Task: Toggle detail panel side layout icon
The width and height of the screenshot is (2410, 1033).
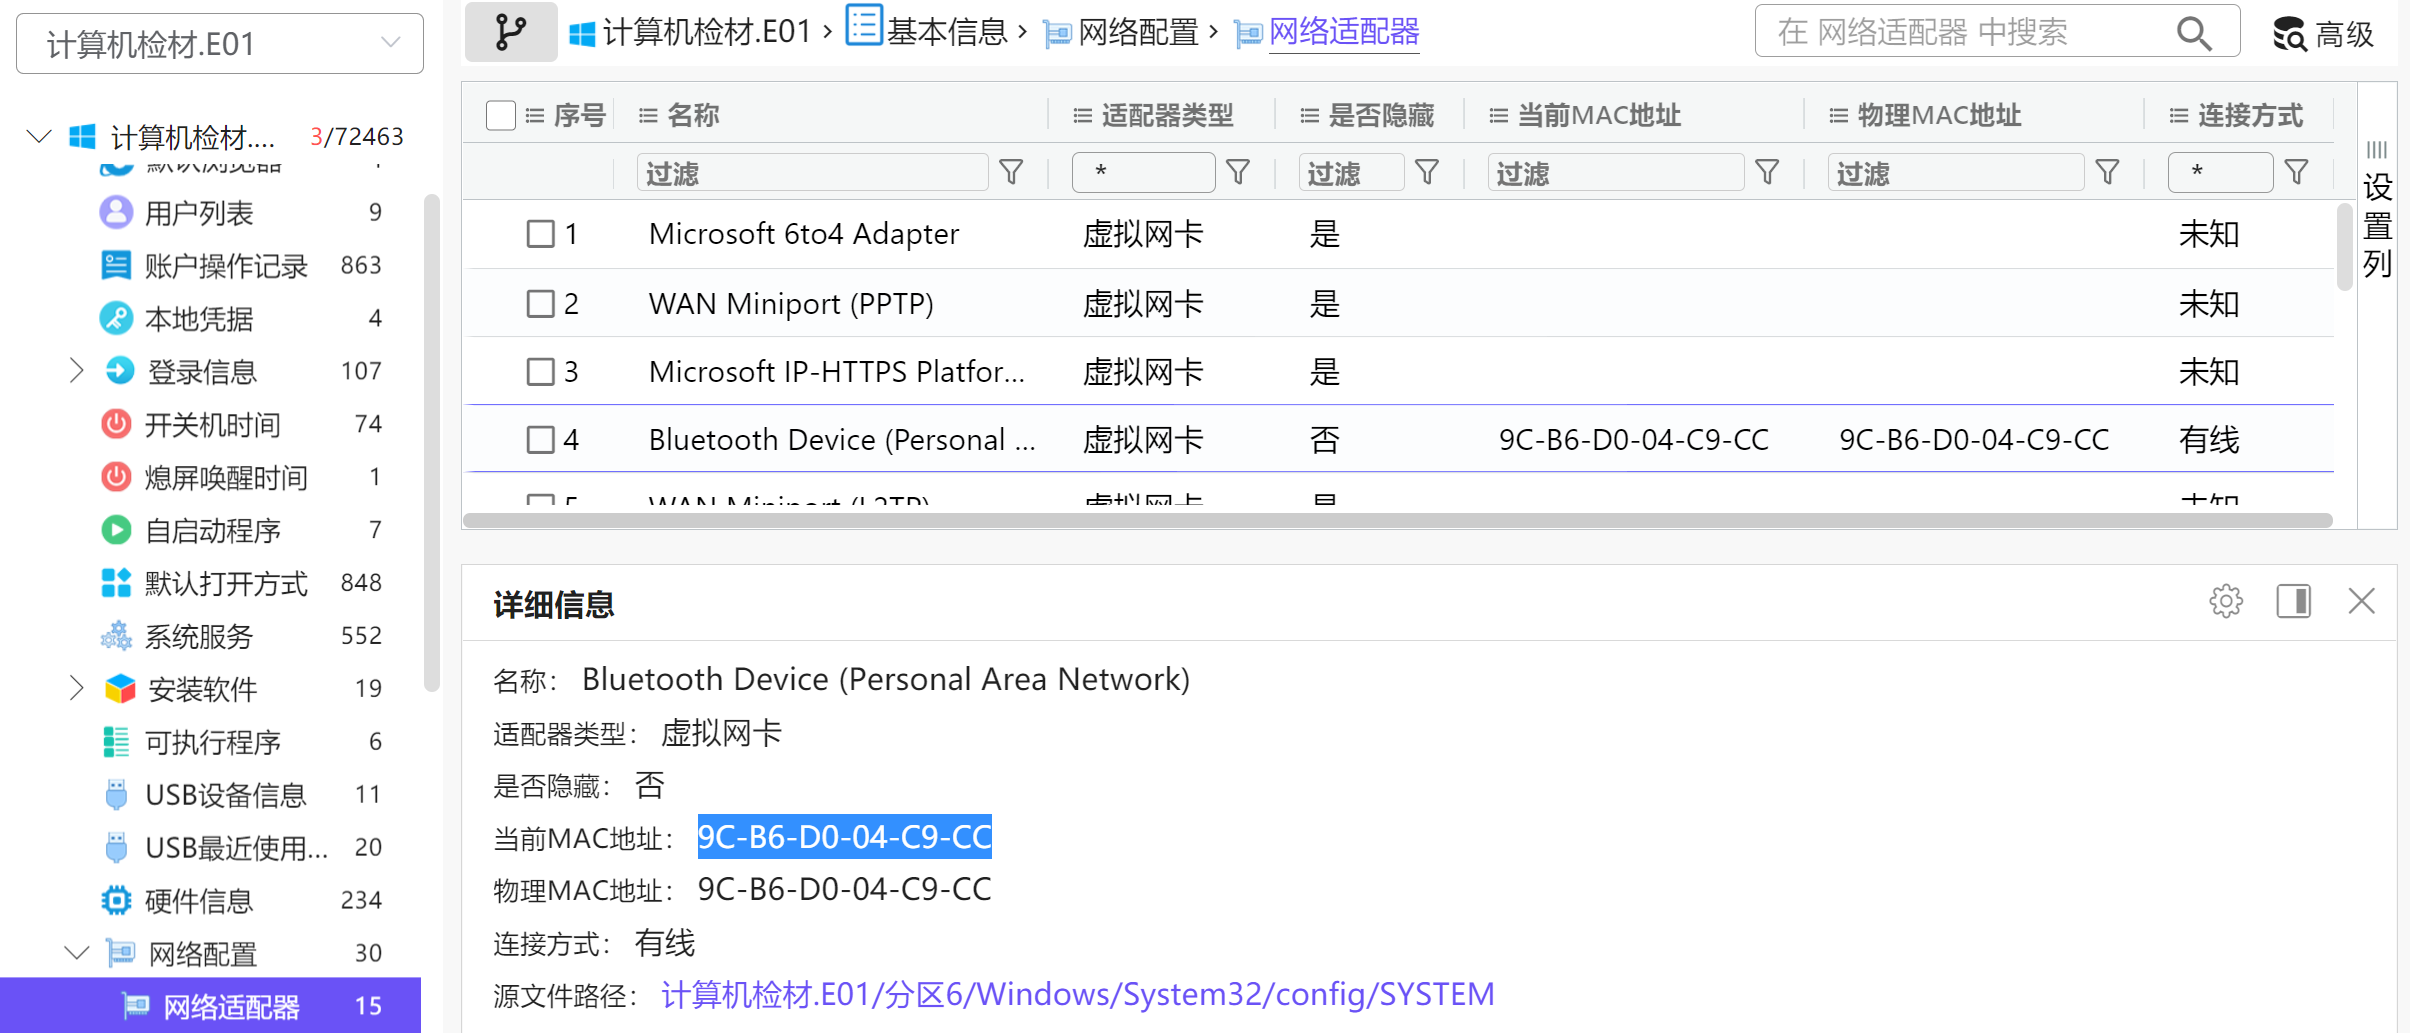Action: click(2293, 601)
